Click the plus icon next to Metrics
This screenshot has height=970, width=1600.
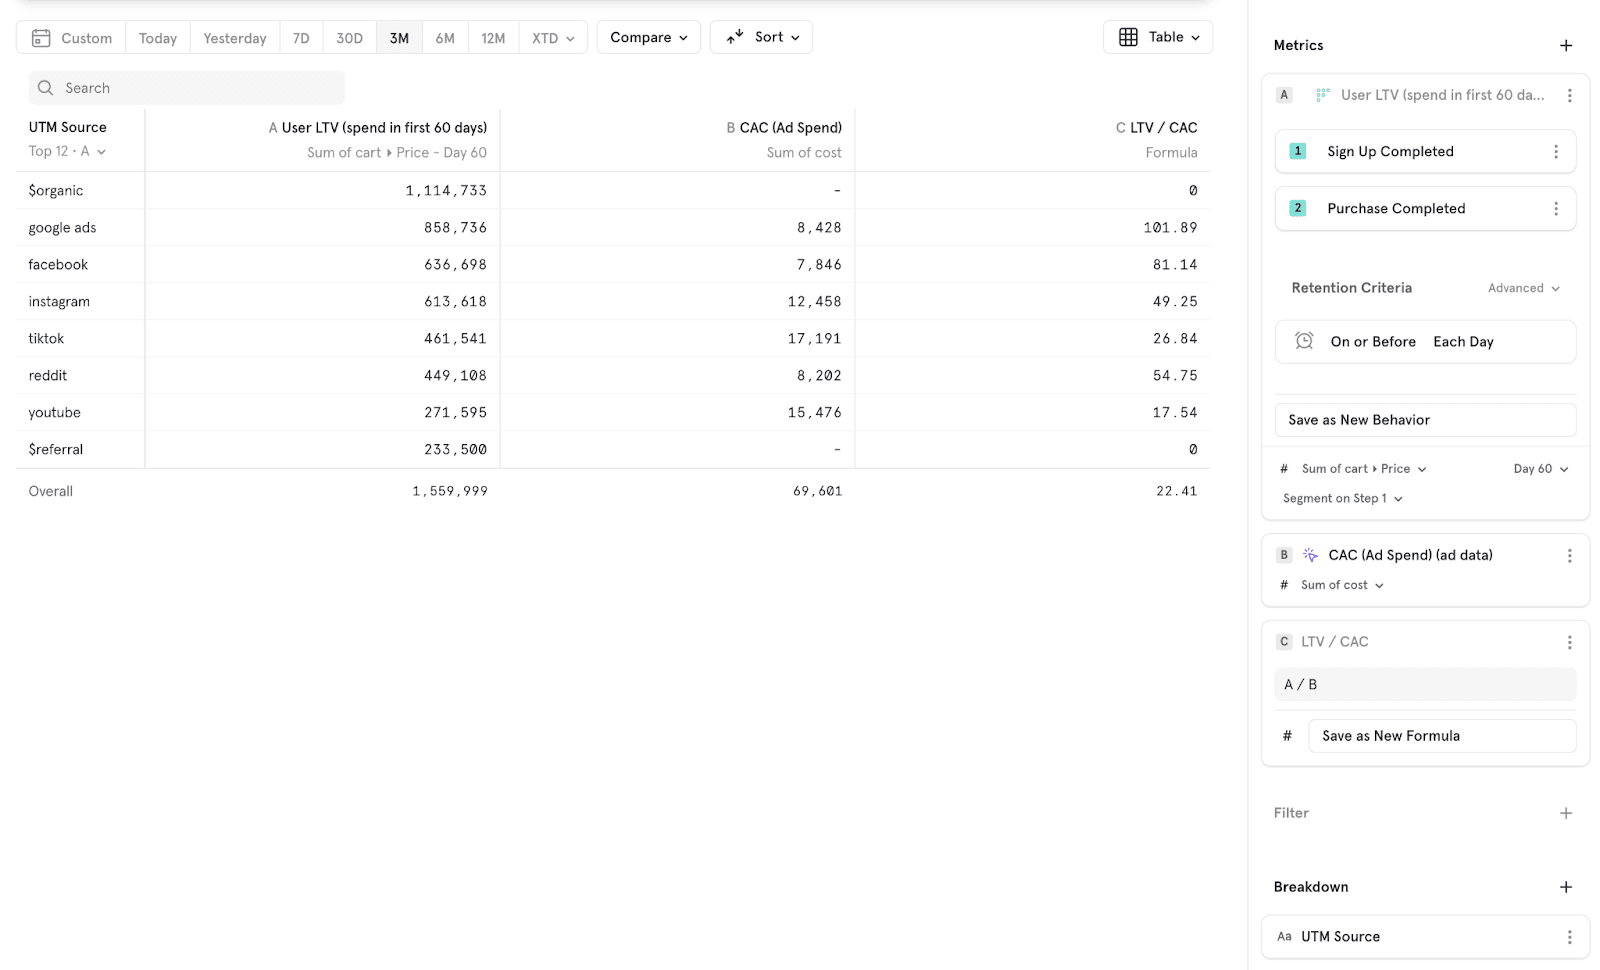[x=1566, y=46]
